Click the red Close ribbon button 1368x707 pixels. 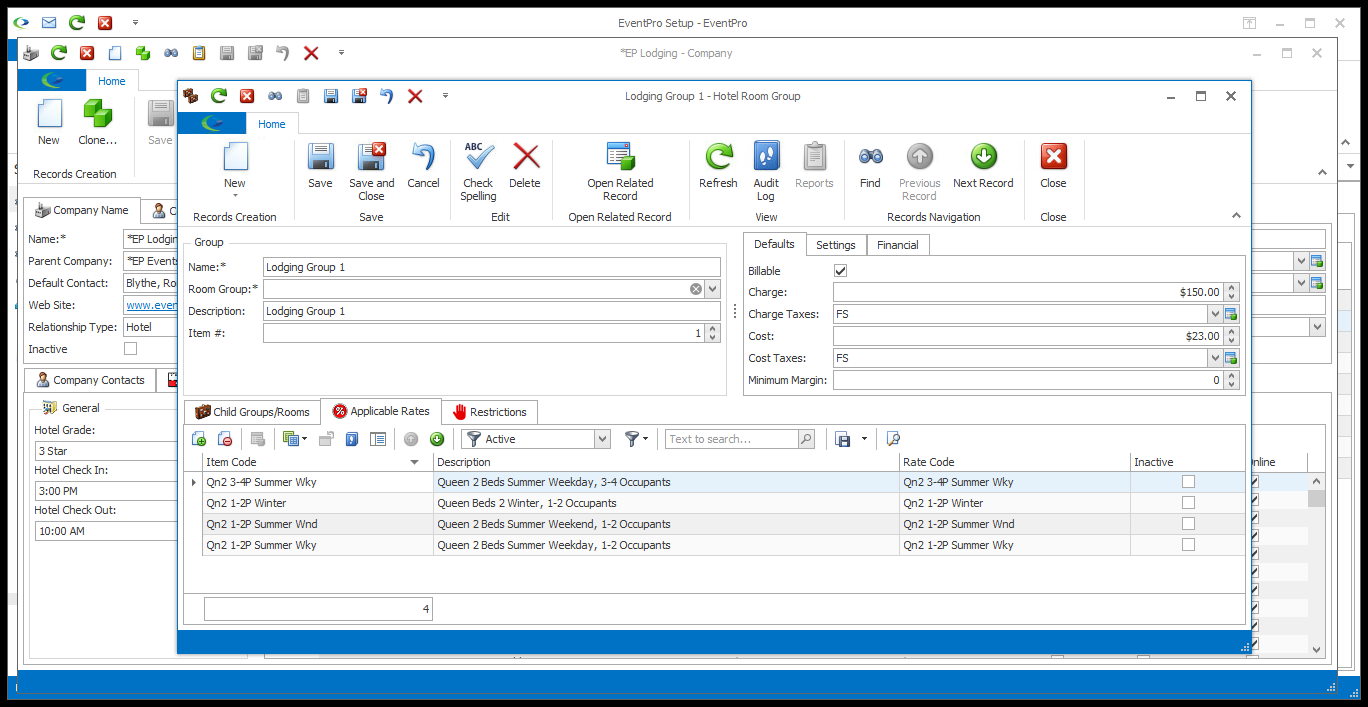1053,166
